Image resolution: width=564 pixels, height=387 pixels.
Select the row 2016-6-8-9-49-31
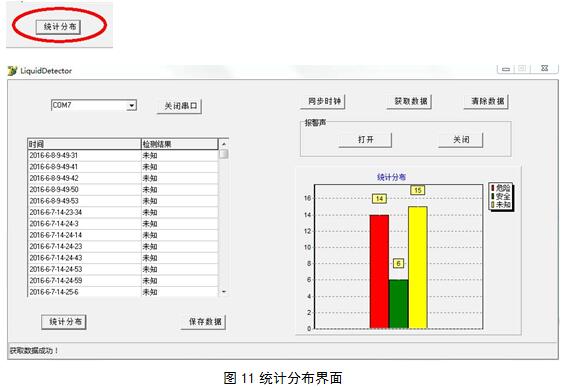123,155
